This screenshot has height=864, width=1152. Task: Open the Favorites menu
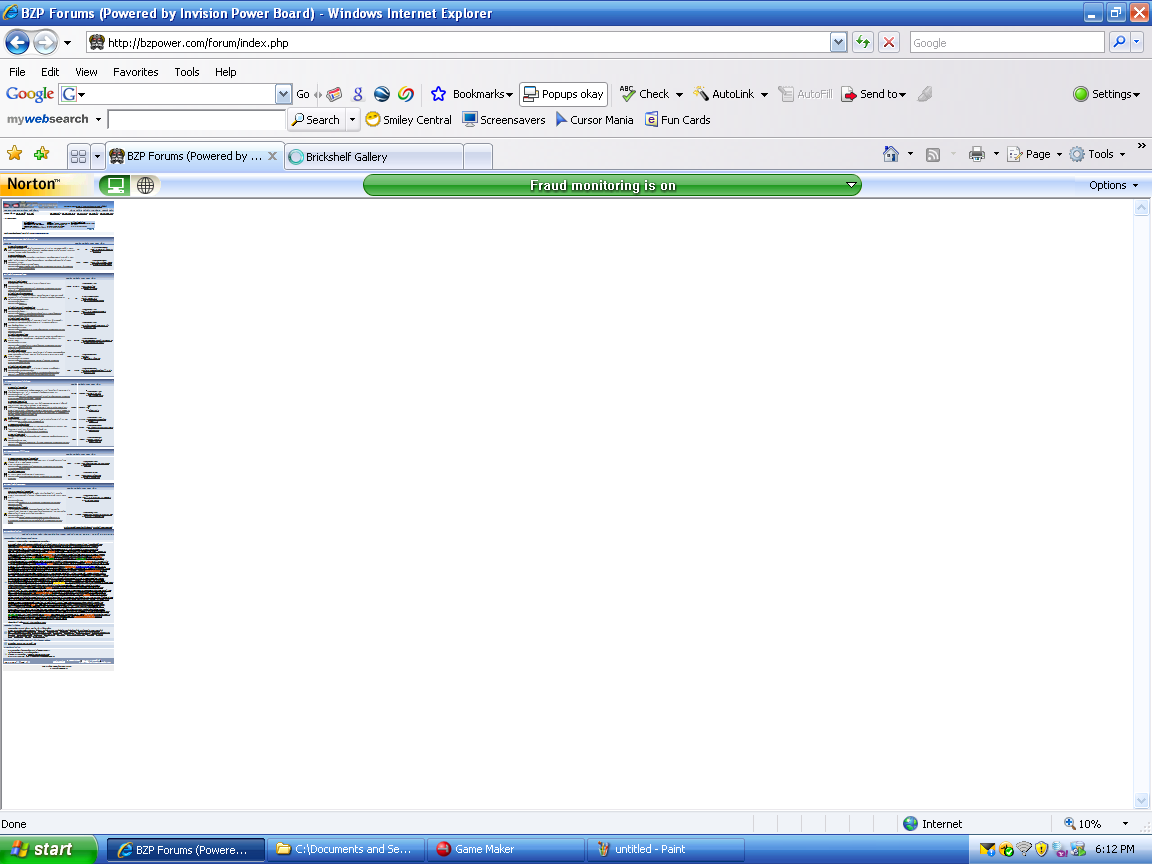click(x=136, y=72)
